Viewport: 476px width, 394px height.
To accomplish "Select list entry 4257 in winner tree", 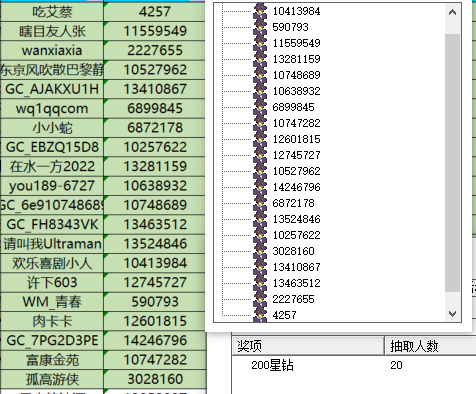I will pos(284,315).
